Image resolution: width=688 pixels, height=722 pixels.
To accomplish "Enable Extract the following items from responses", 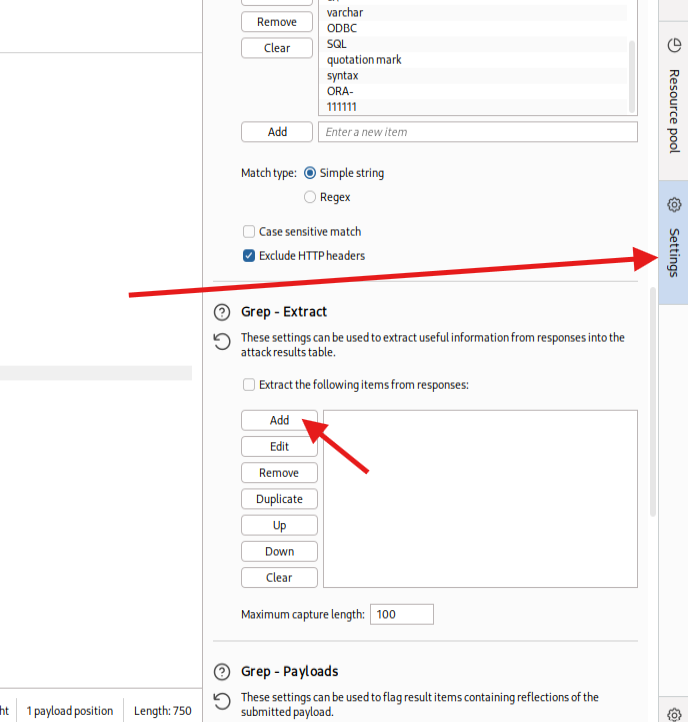I will (x=249, y=384).
